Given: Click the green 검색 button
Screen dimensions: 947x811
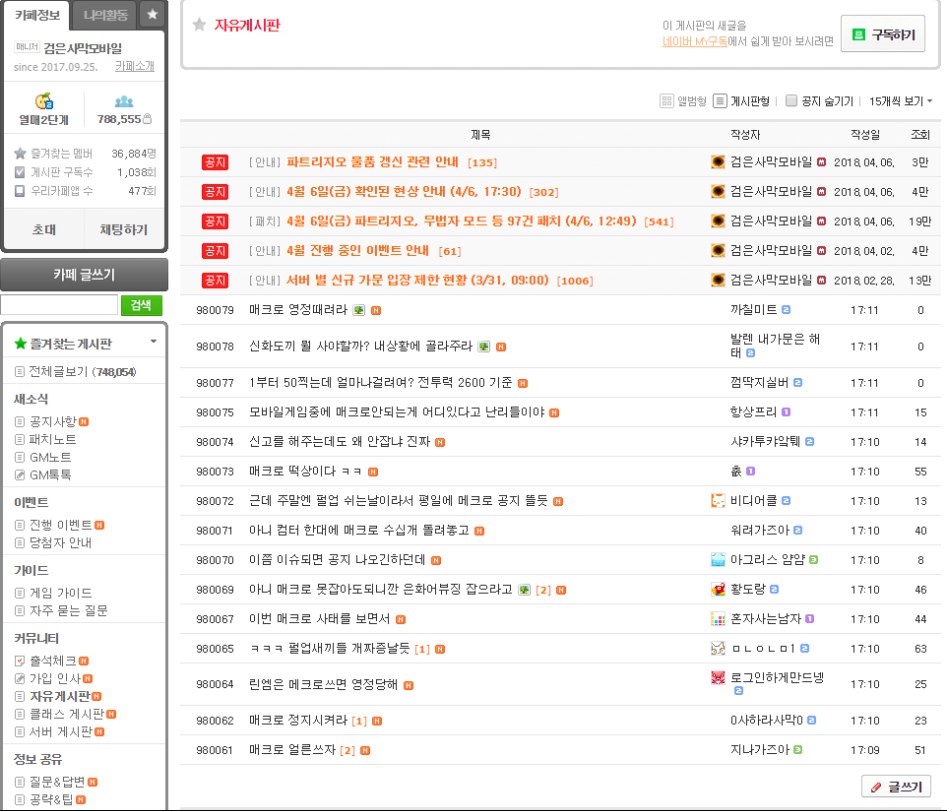Looking at the screenshot, I should (141, 305).
